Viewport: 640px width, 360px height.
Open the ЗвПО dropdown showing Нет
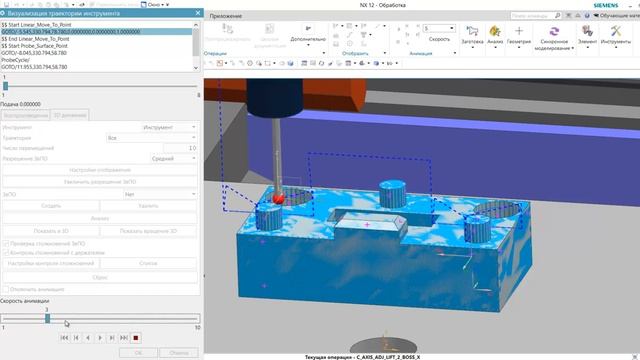(160, 194)
